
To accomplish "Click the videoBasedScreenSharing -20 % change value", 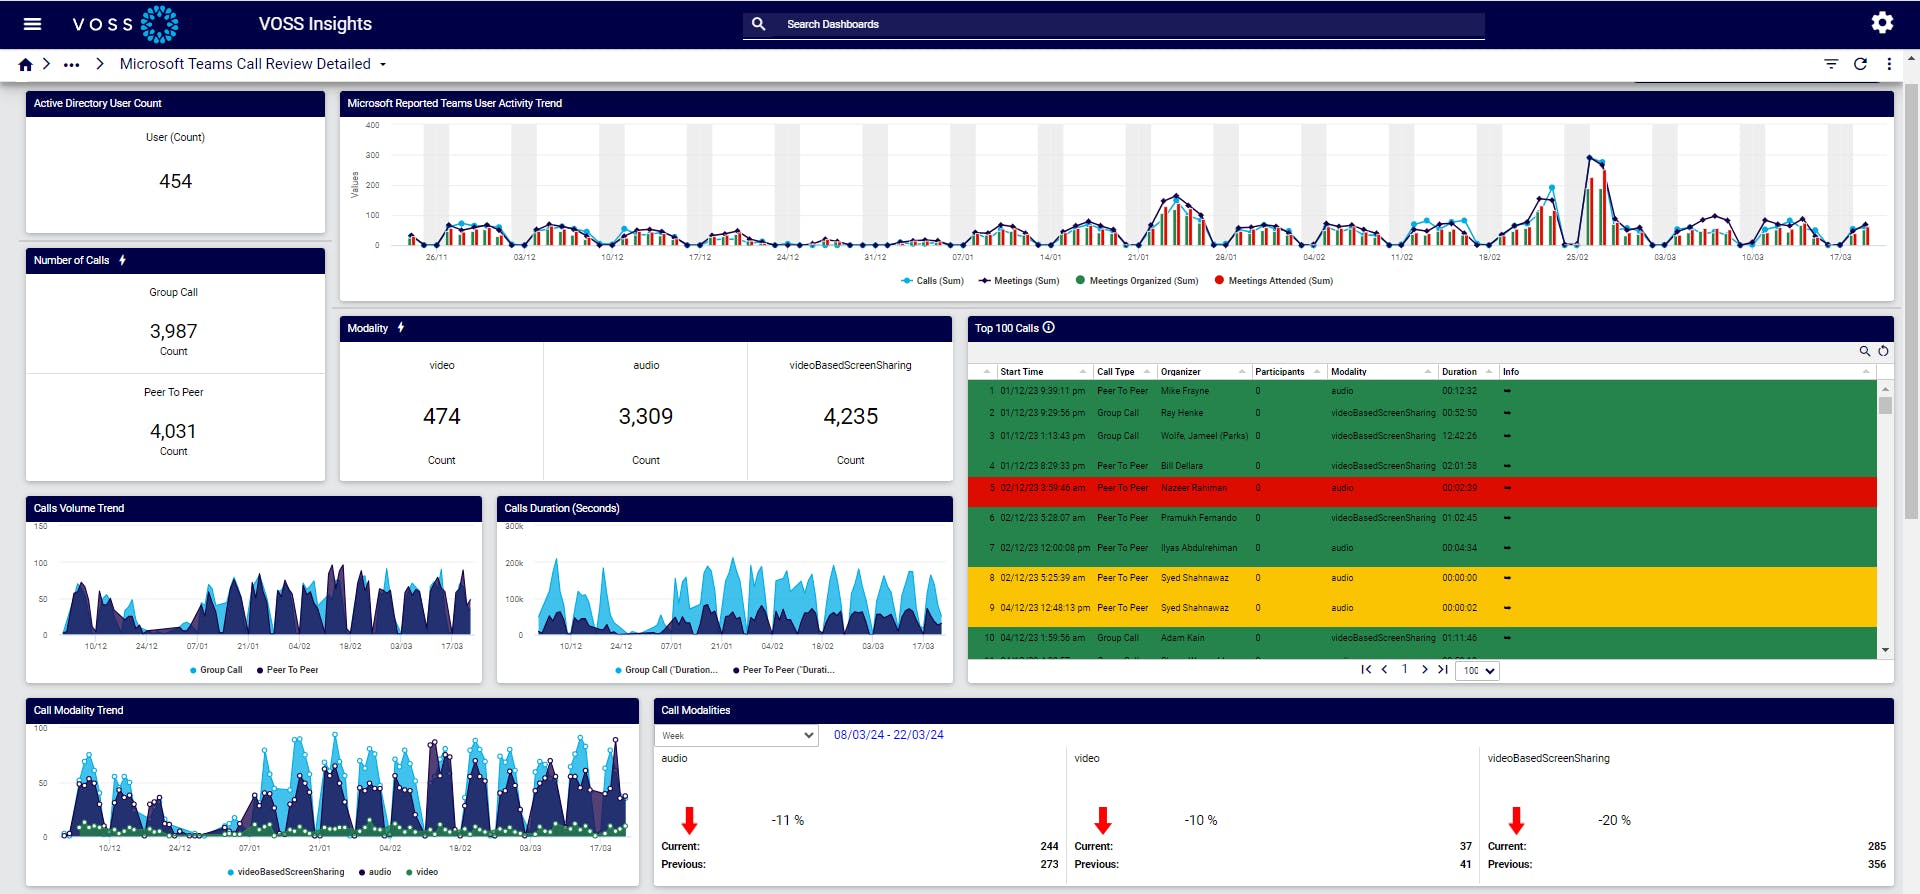I will [x=1614, y=820].
